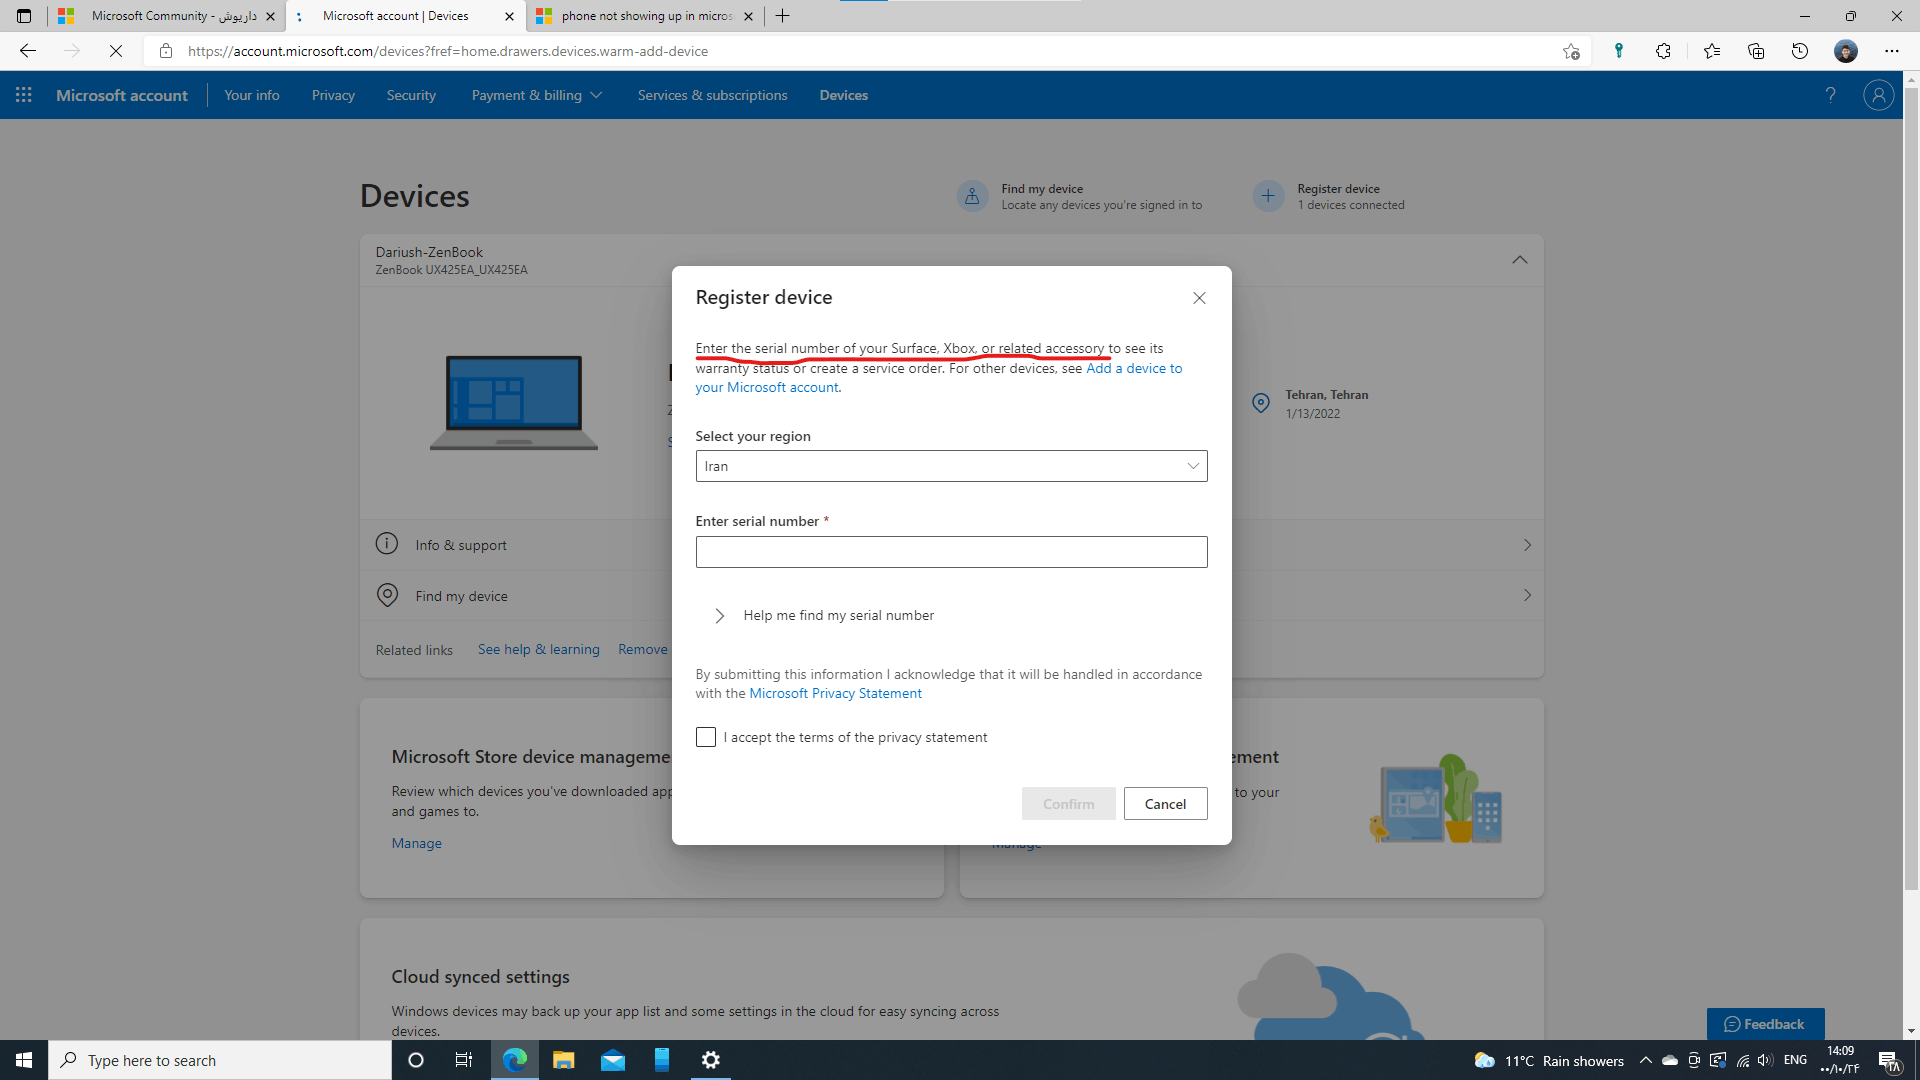This screenshot has height=1080, width=1920.
Task: Switch the ENG input language indicator
Action: coord(1795,1060)
